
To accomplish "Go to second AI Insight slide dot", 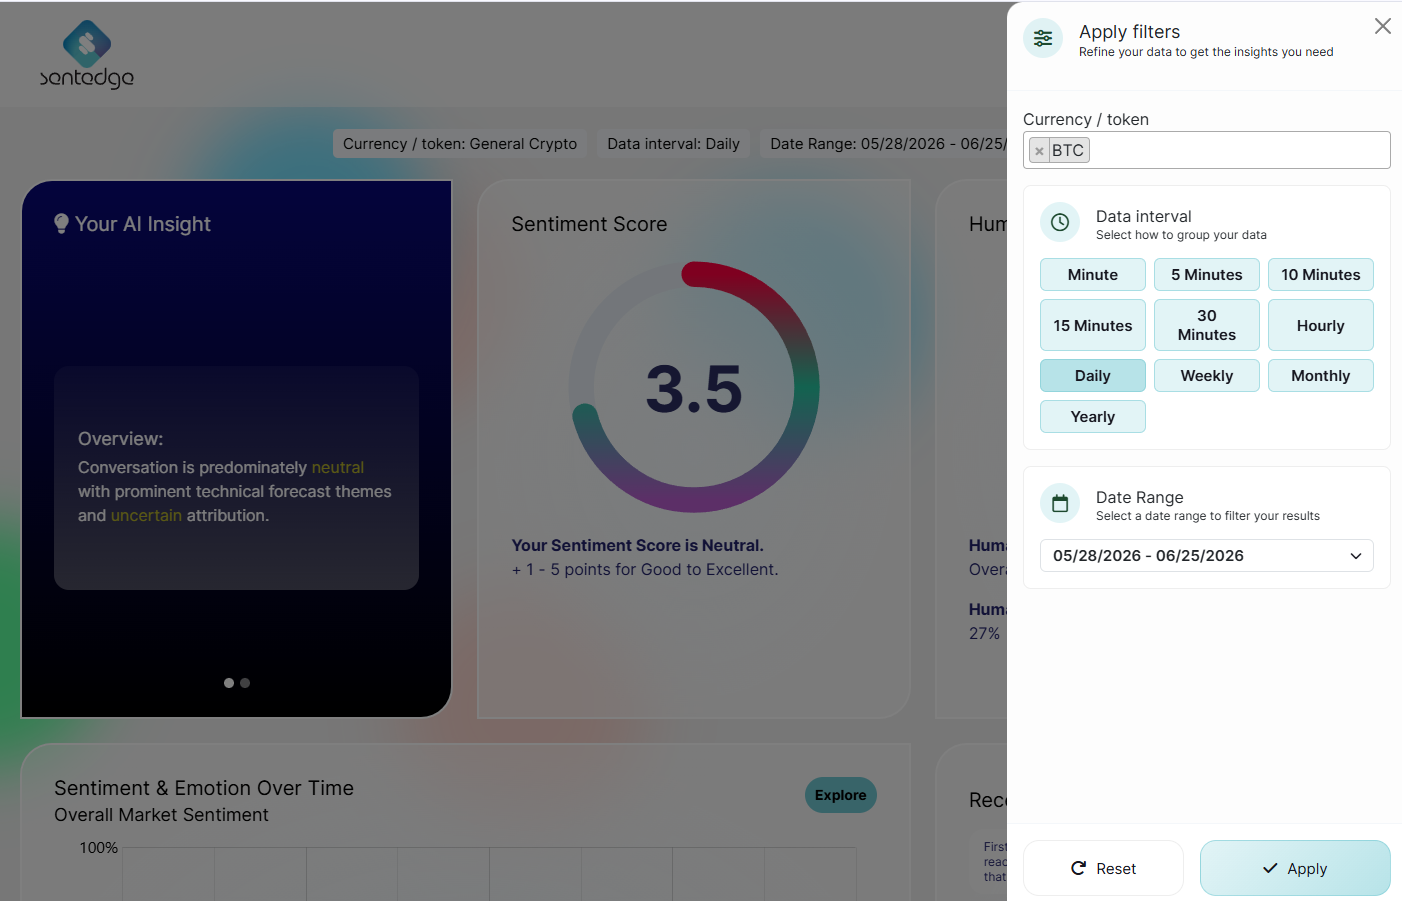I will click(245, 683).
